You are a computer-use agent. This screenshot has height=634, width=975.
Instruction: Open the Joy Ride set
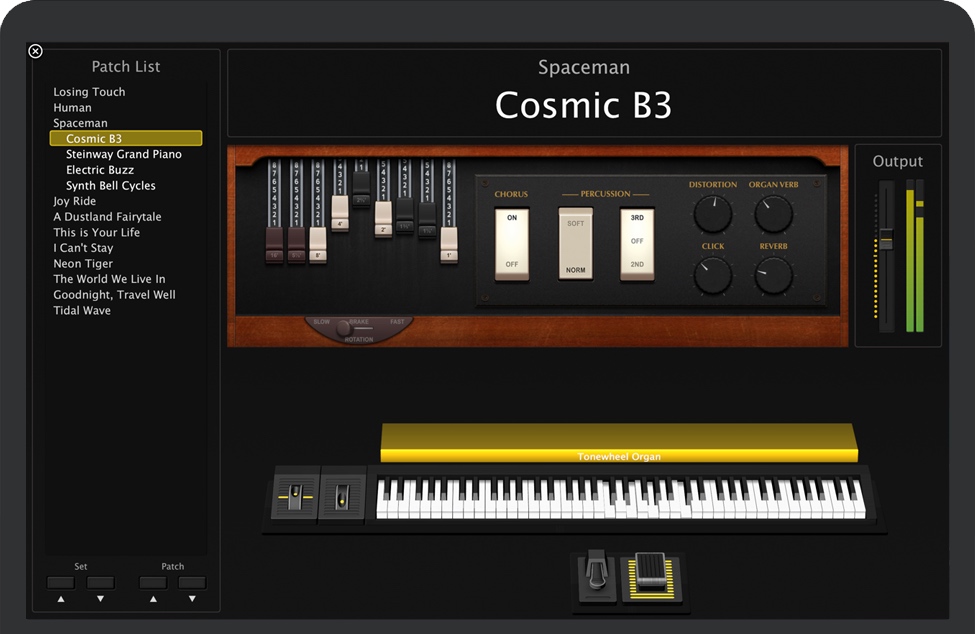pos(75,201)
